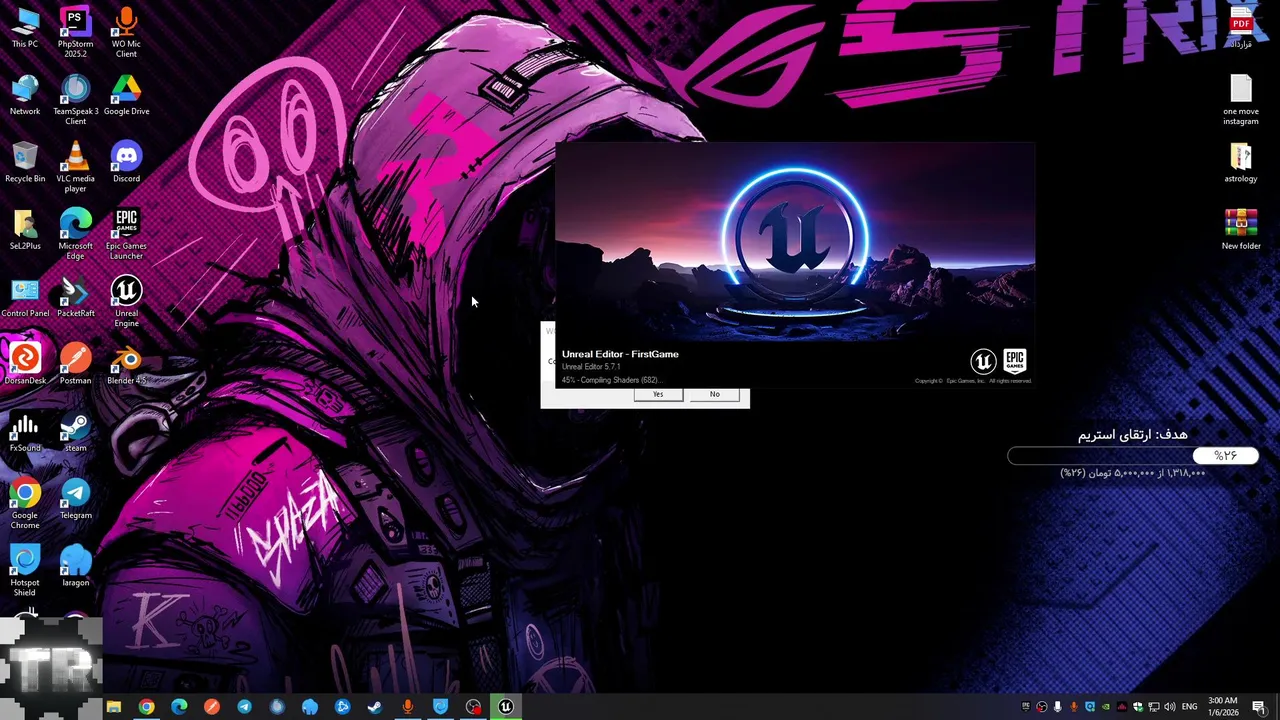The width and height of the screenshot is (1280, 720).
Task: Select the FxSound desktop shortcut
Action: [25, 432]
